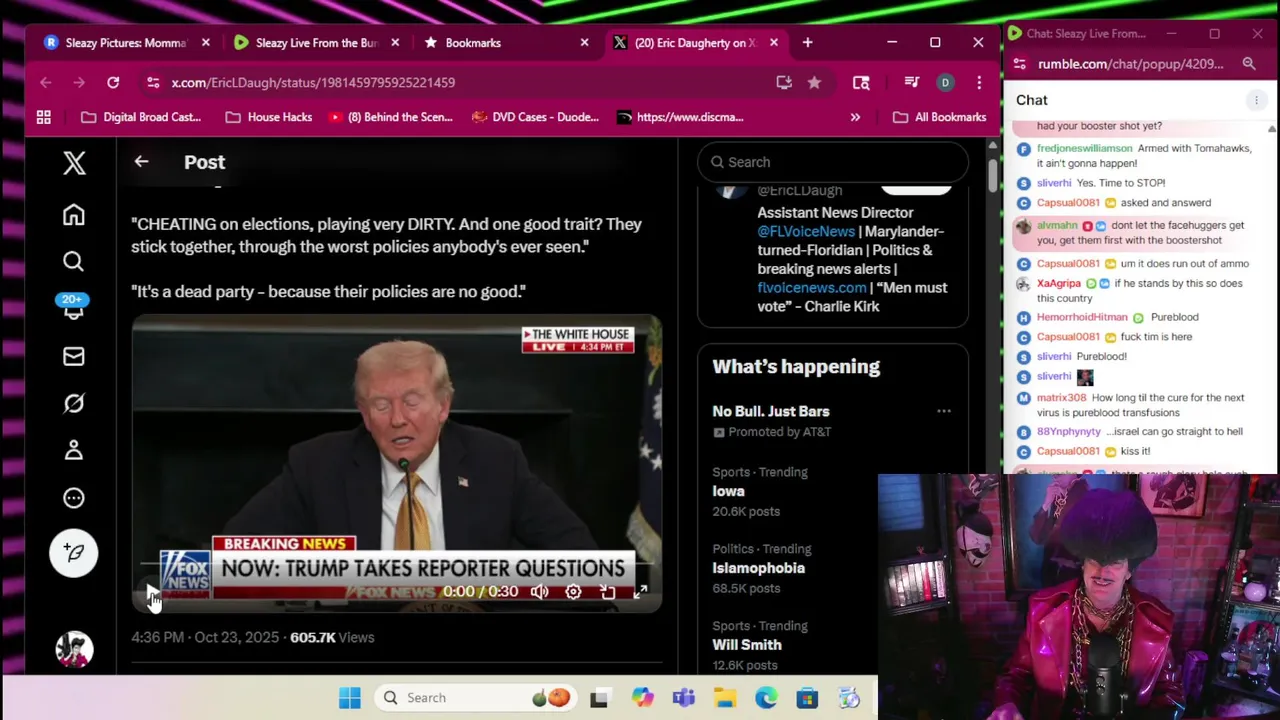Open the Grok icon in X sidebar
The image size is (1280, 720).
(74, 403)
